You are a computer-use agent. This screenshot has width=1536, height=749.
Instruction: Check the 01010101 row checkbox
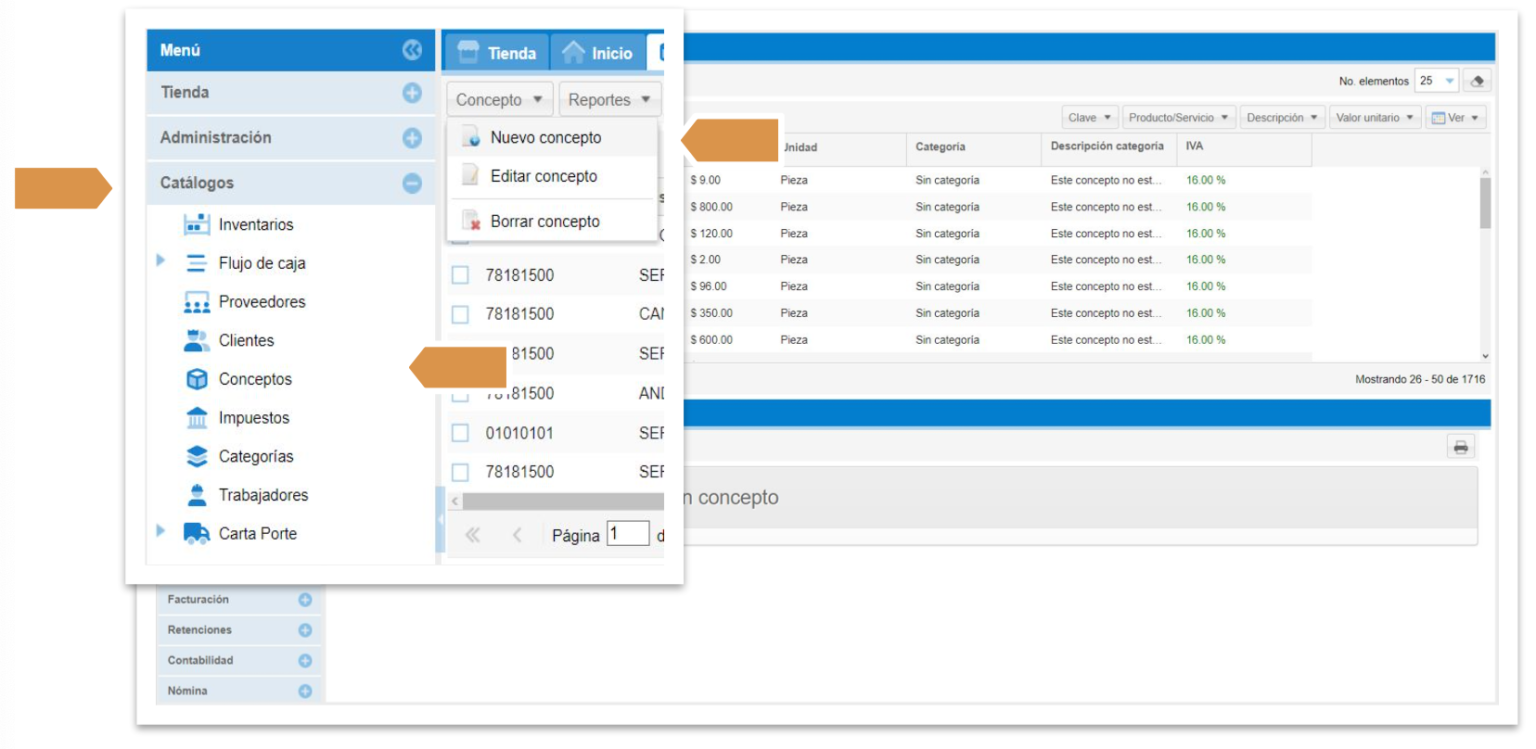pyautogui.click(x=460, y=433)
